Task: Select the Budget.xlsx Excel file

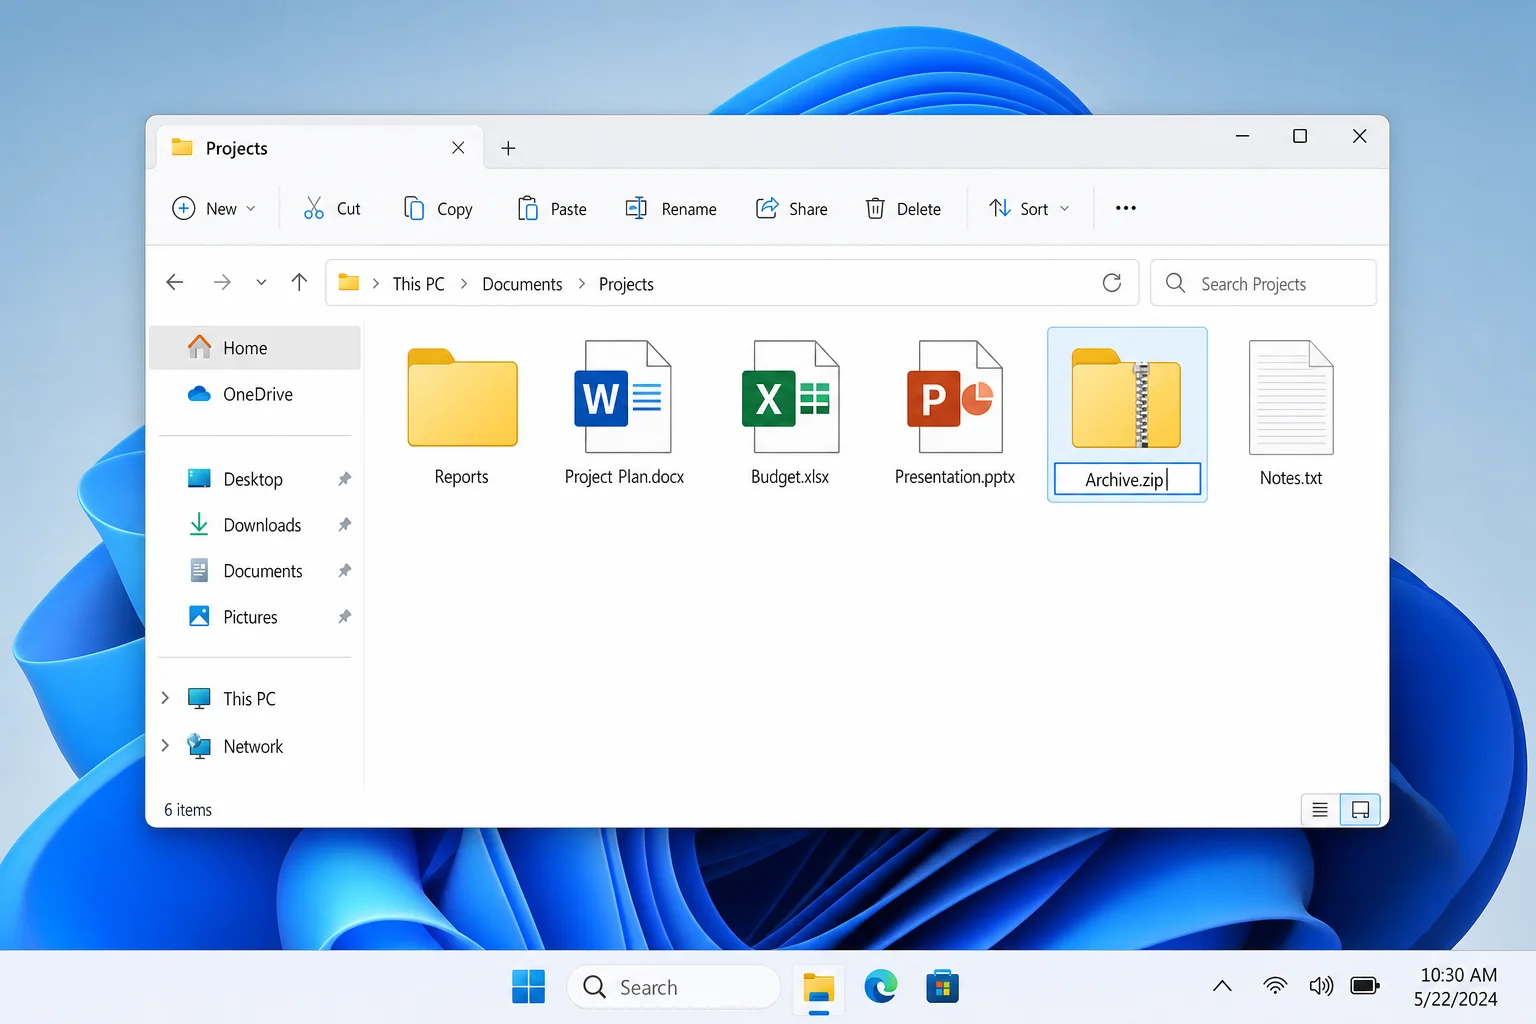Action: (790, 416)
